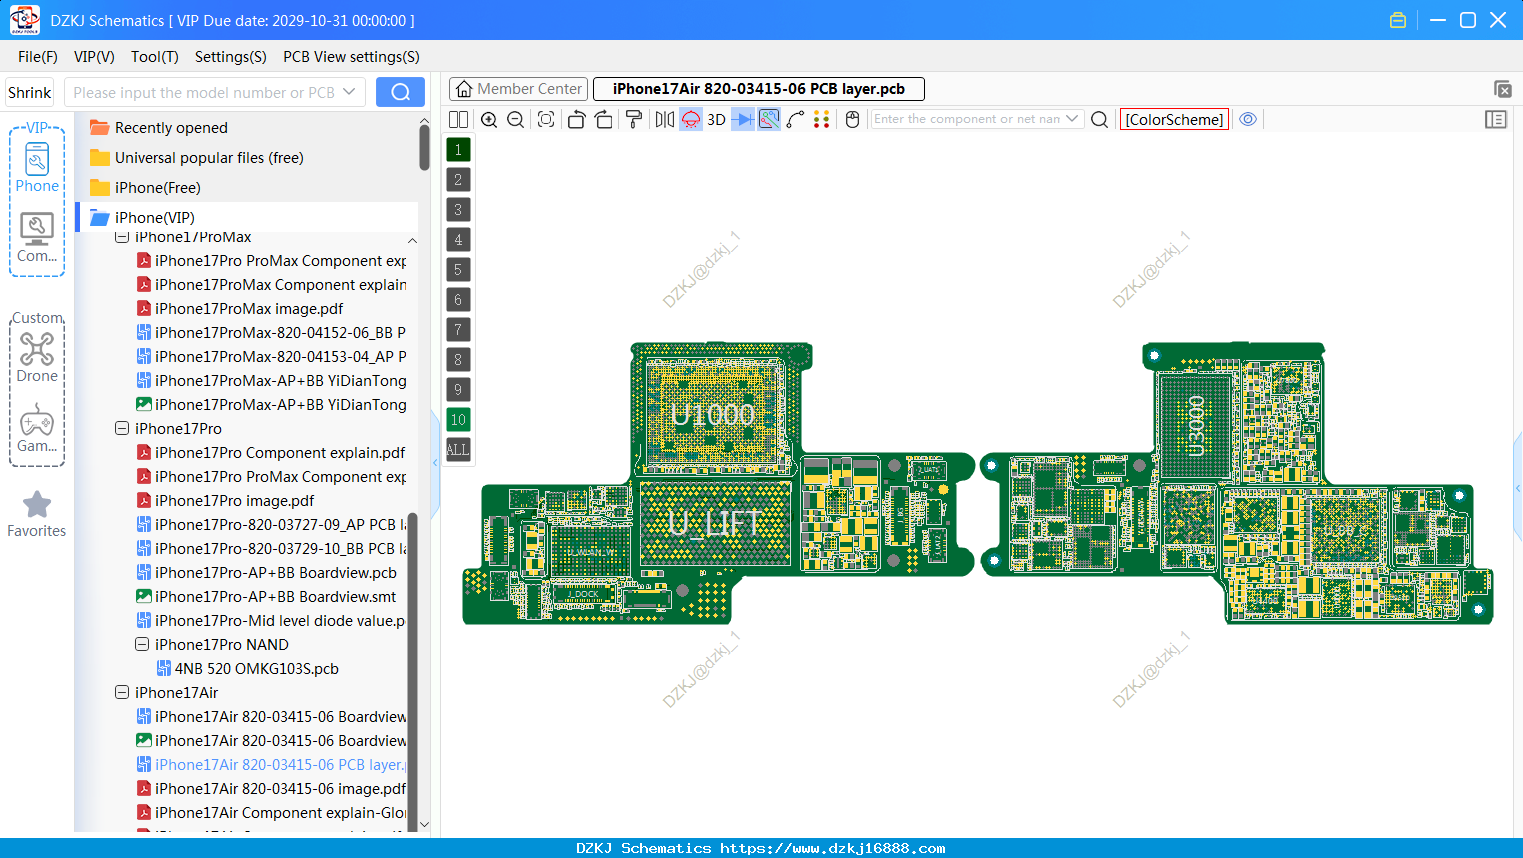Open the VIP(V) menu

pyautogui.click(x=94, y=57)
